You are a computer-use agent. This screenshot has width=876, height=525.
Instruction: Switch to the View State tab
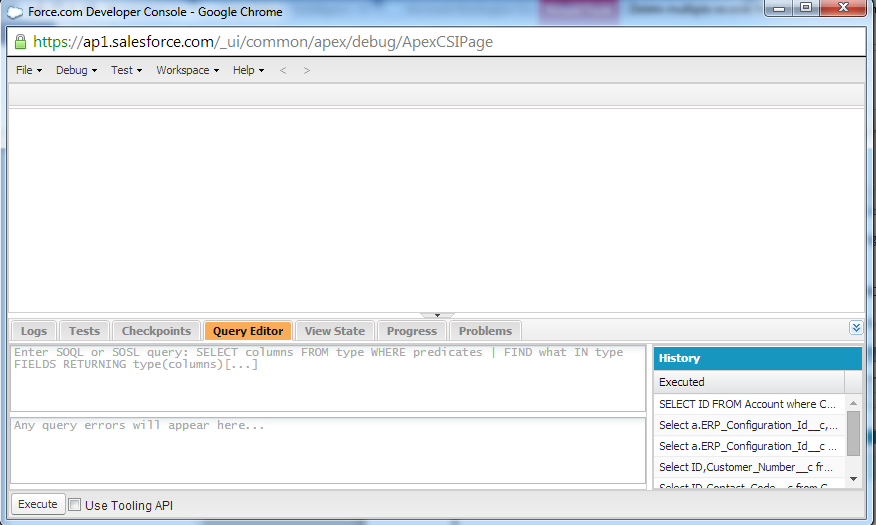(x=335, y=331)
